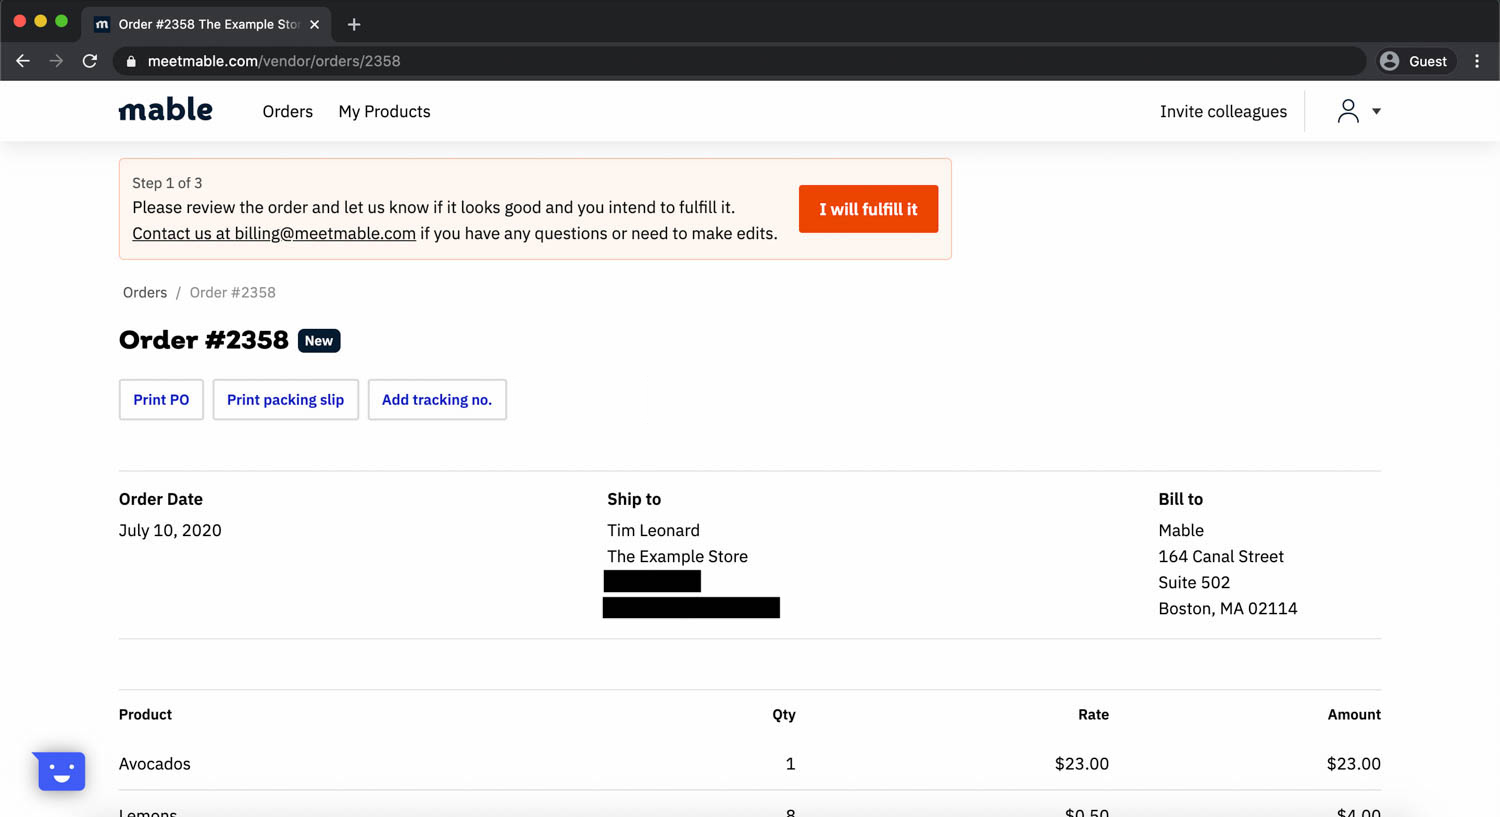Click Invite colleagues link
This screenshot has width=1500, height=817.
pyautogui.click(x=1223, y=111)
